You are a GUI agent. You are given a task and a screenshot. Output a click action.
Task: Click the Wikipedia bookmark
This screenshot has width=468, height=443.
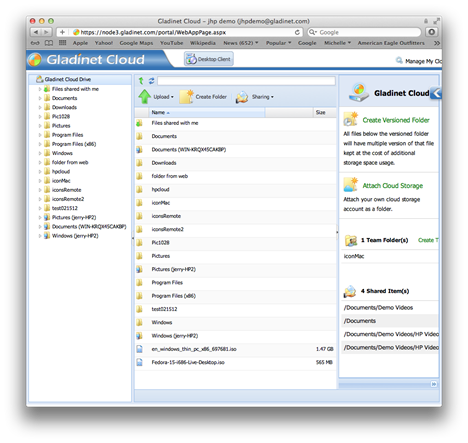point(203,43)
